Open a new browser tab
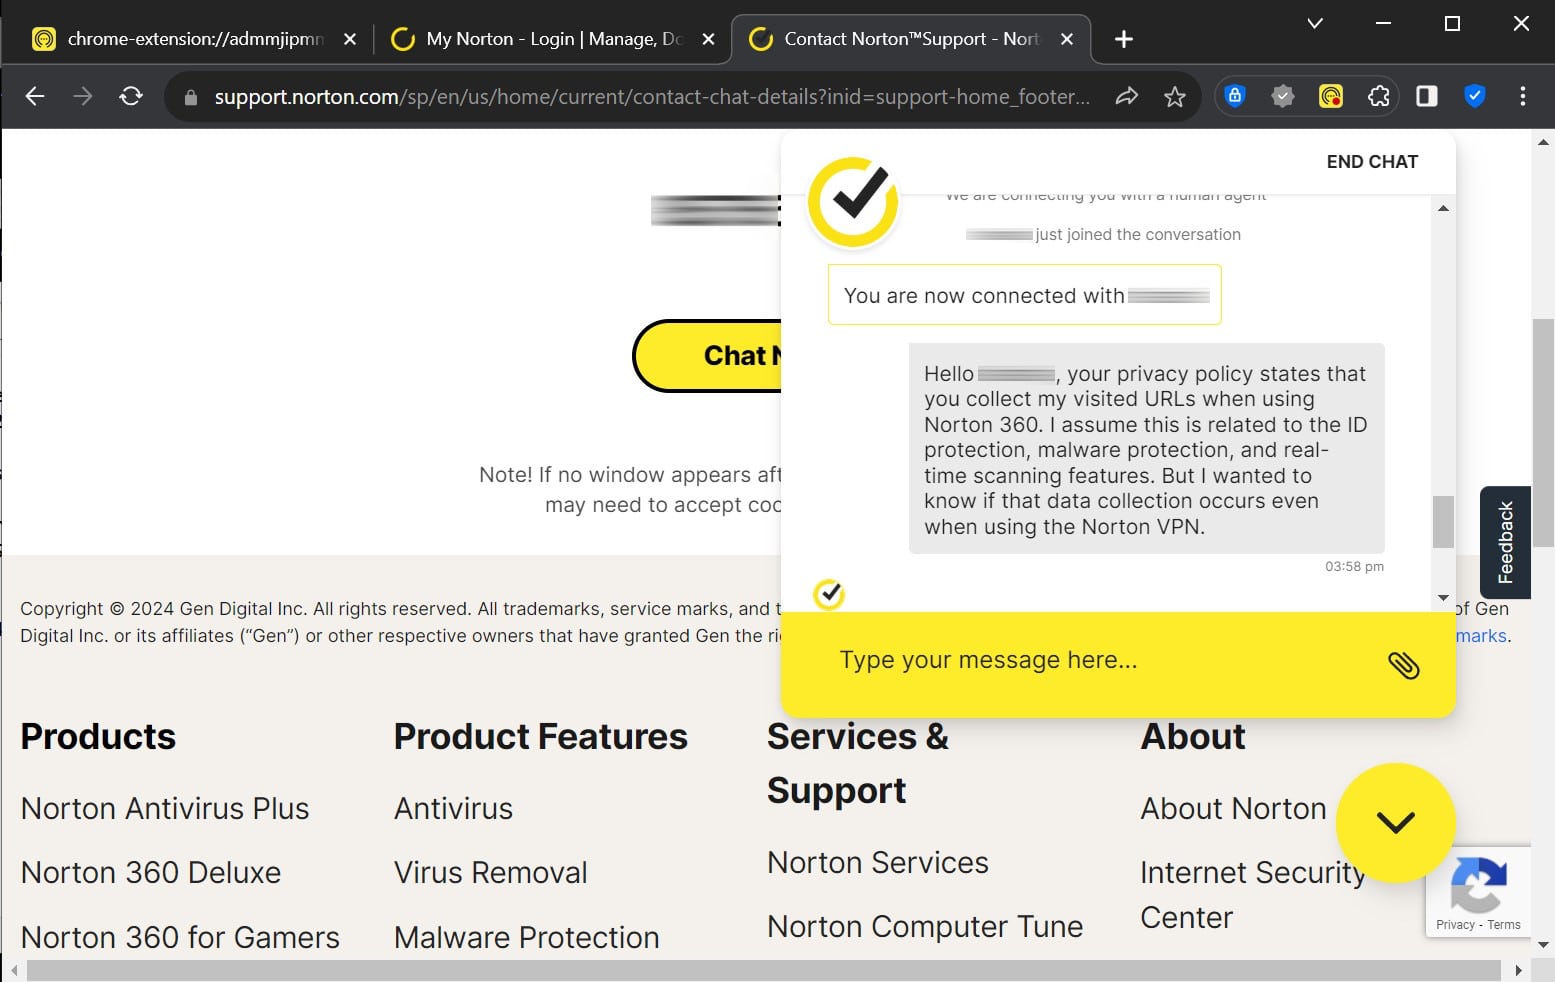 coord(1124,39)
